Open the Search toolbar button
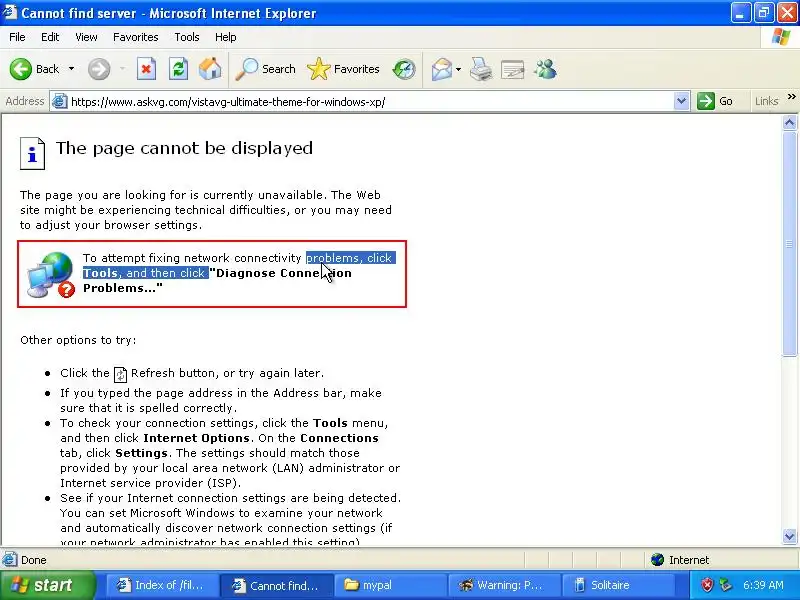Screen dimensions: 800x600 (x=265, y=69)
